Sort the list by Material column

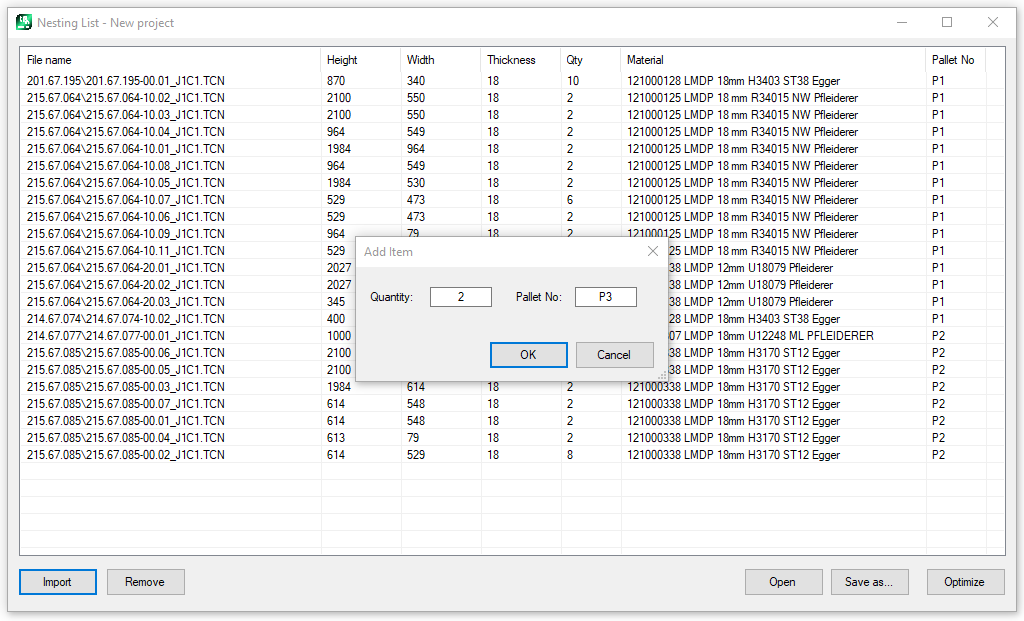(x=645, y=59)
